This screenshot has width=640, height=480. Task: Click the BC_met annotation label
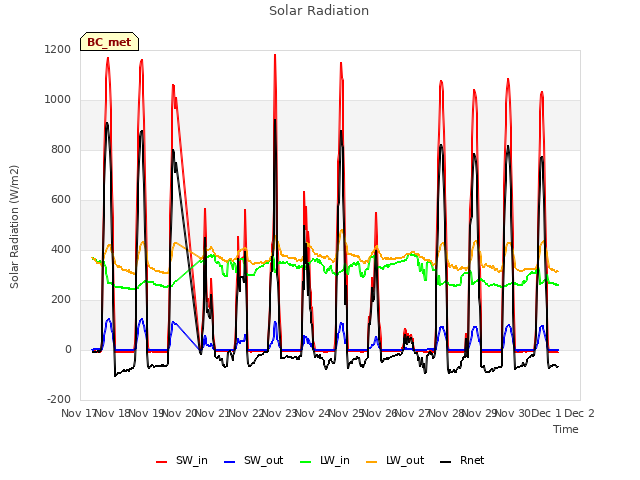pos(109,42)
